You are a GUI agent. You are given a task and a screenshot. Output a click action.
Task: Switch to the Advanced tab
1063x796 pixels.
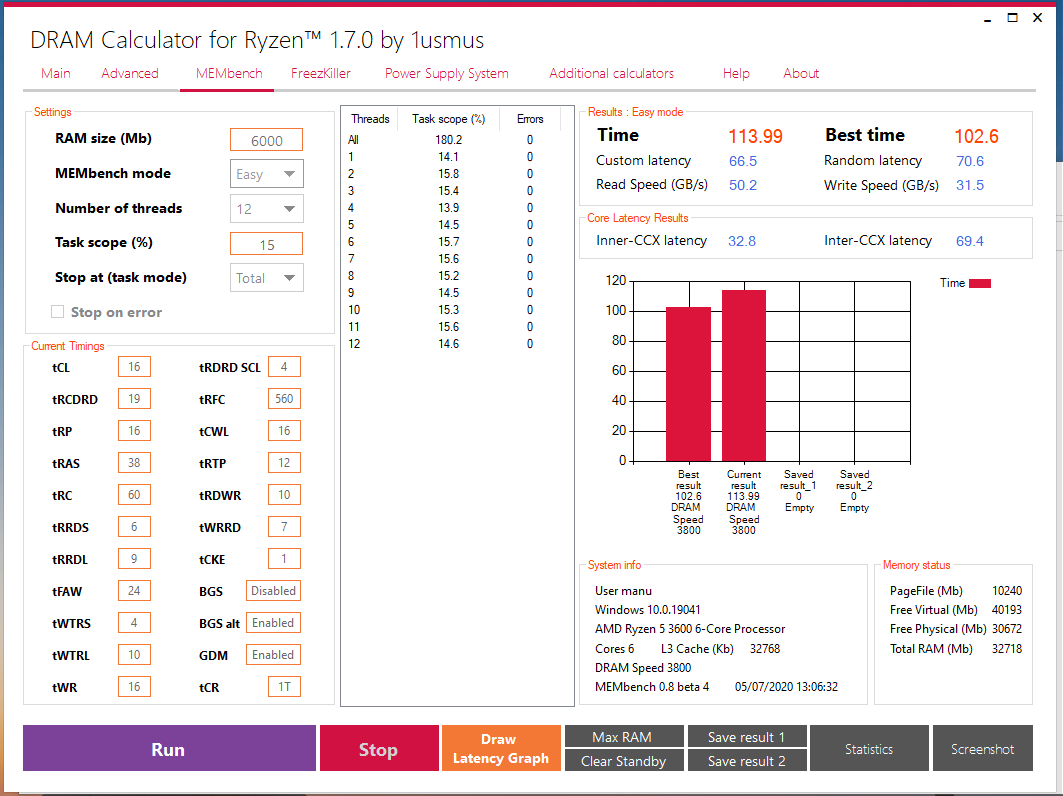[130, 73]
